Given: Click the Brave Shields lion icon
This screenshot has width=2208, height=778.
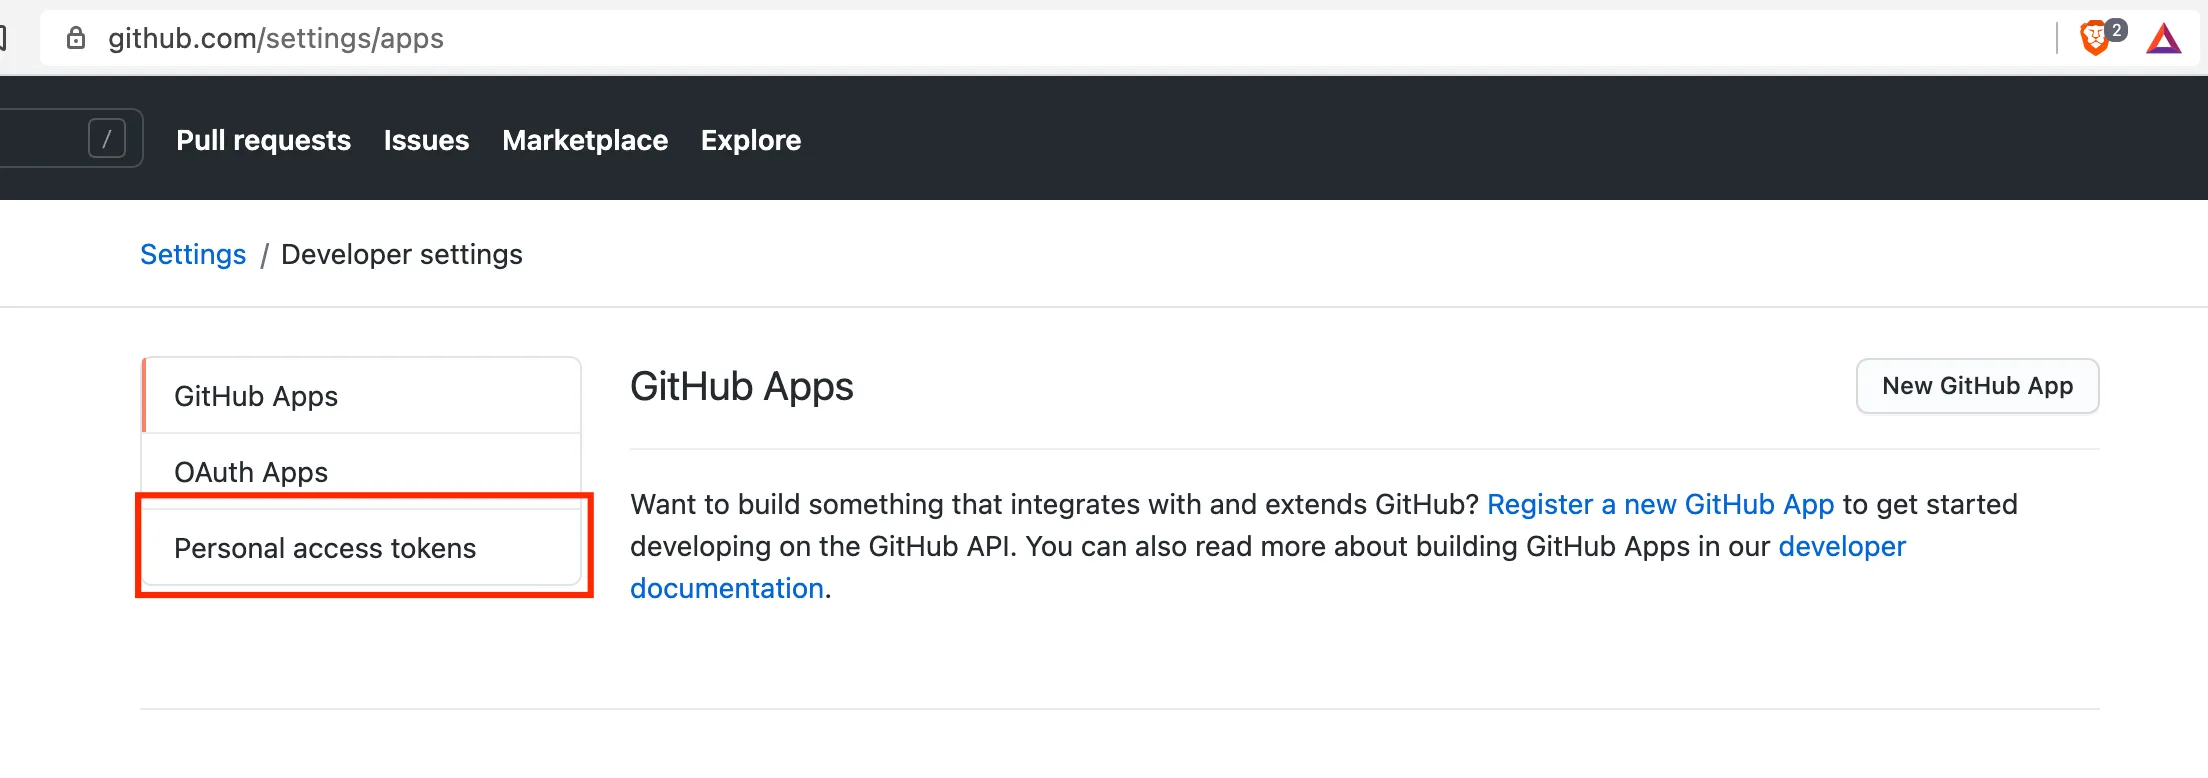Looking at the screenshot, I should 2095,38.
